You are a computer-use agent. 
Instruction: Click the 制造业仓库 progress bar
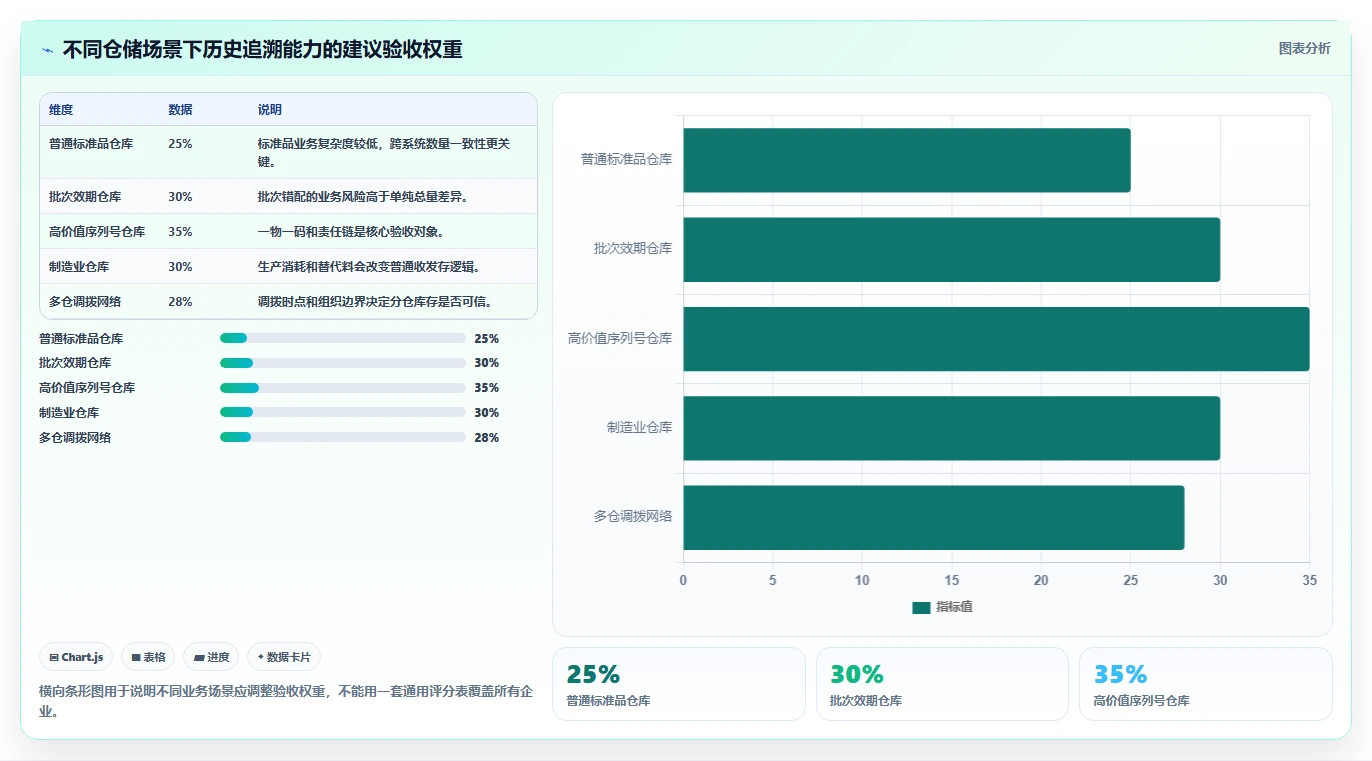(x=343, y=413)
